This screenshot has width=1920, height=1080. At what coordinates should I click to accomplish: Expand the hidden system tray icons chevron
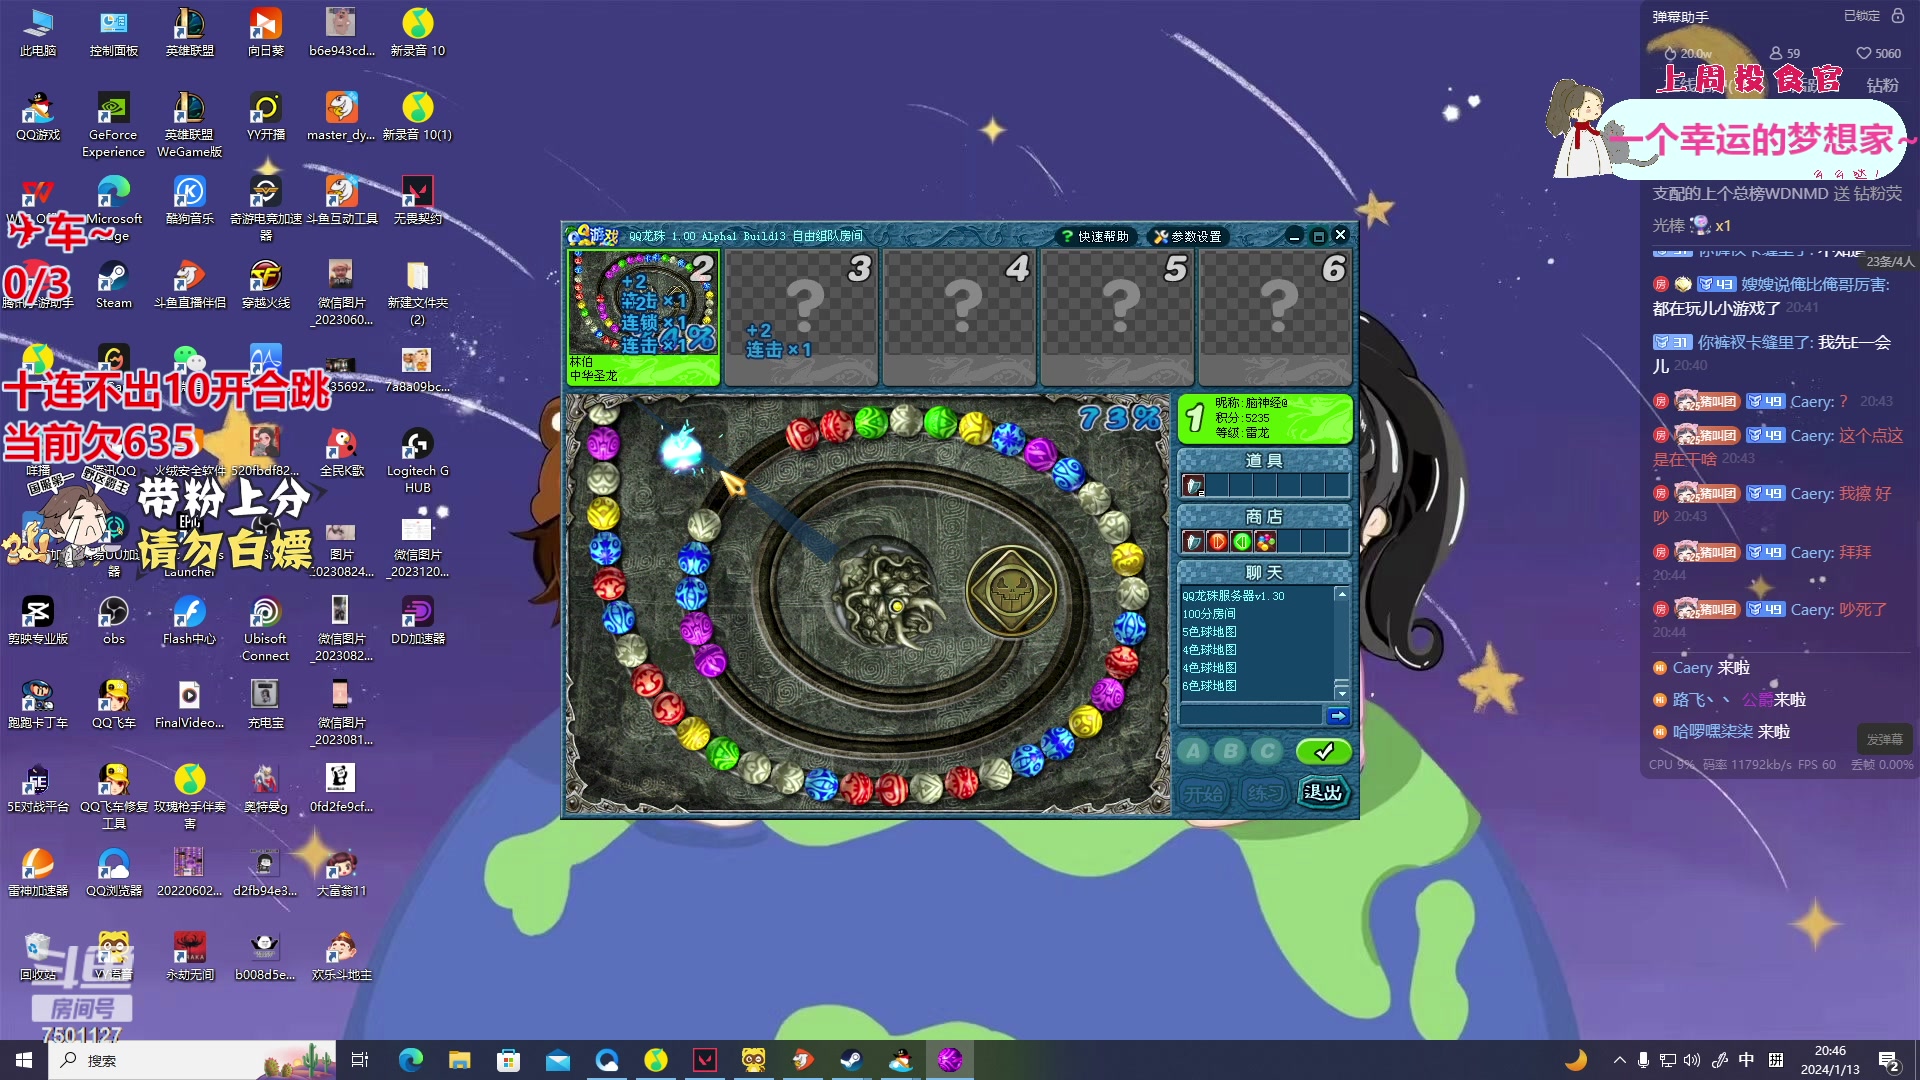(1619, 1060)
